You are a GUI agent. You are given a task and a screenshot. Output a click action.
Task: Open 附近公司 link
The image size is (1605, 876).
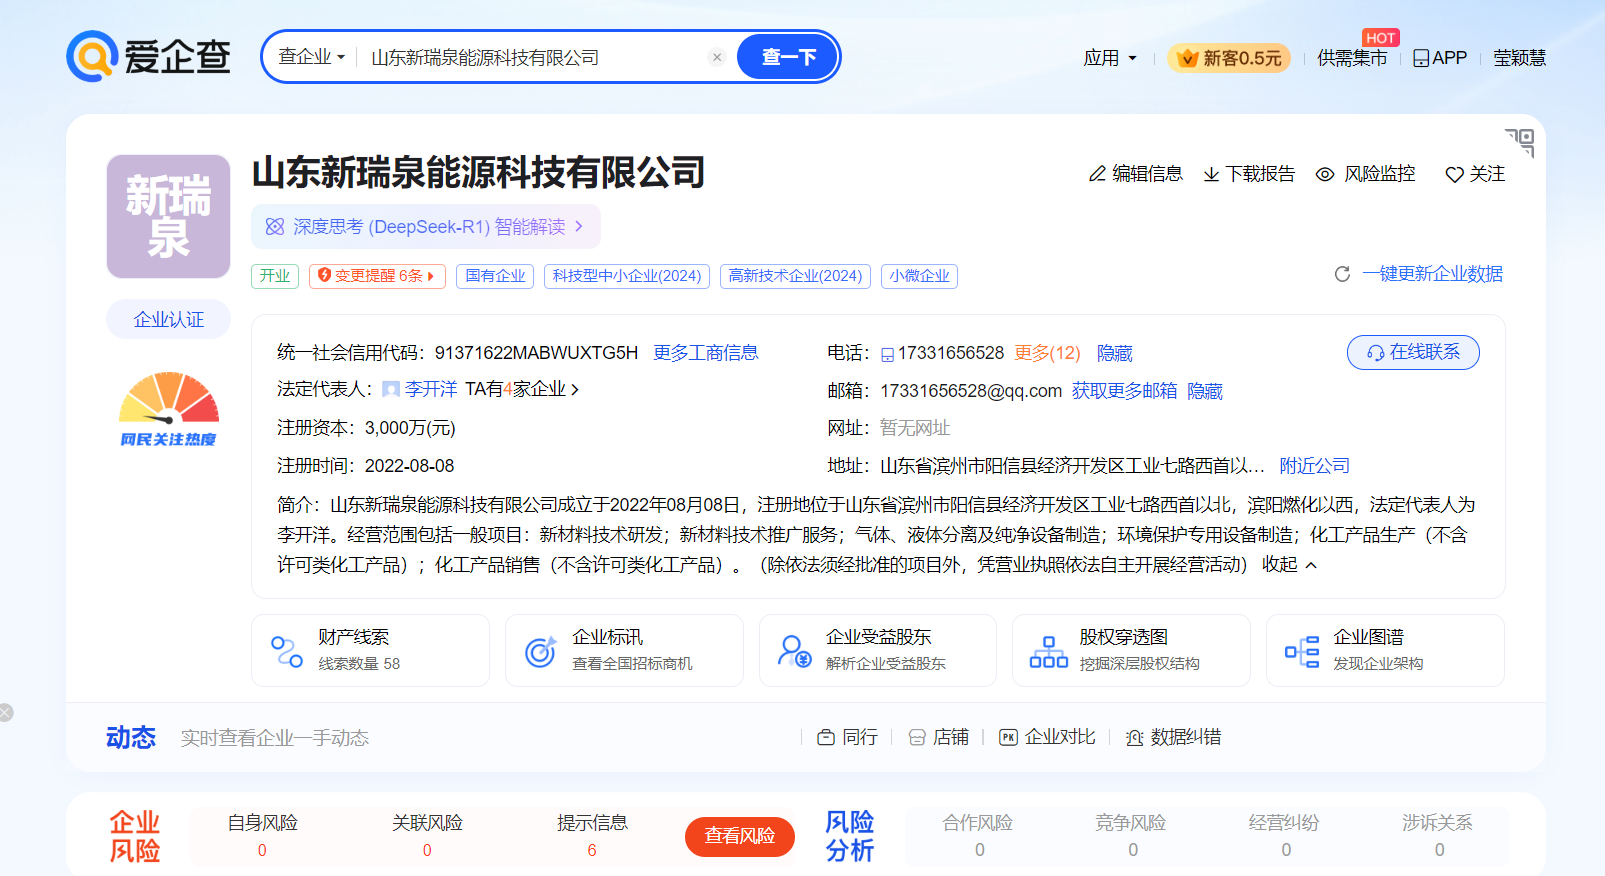point(1315,466)
